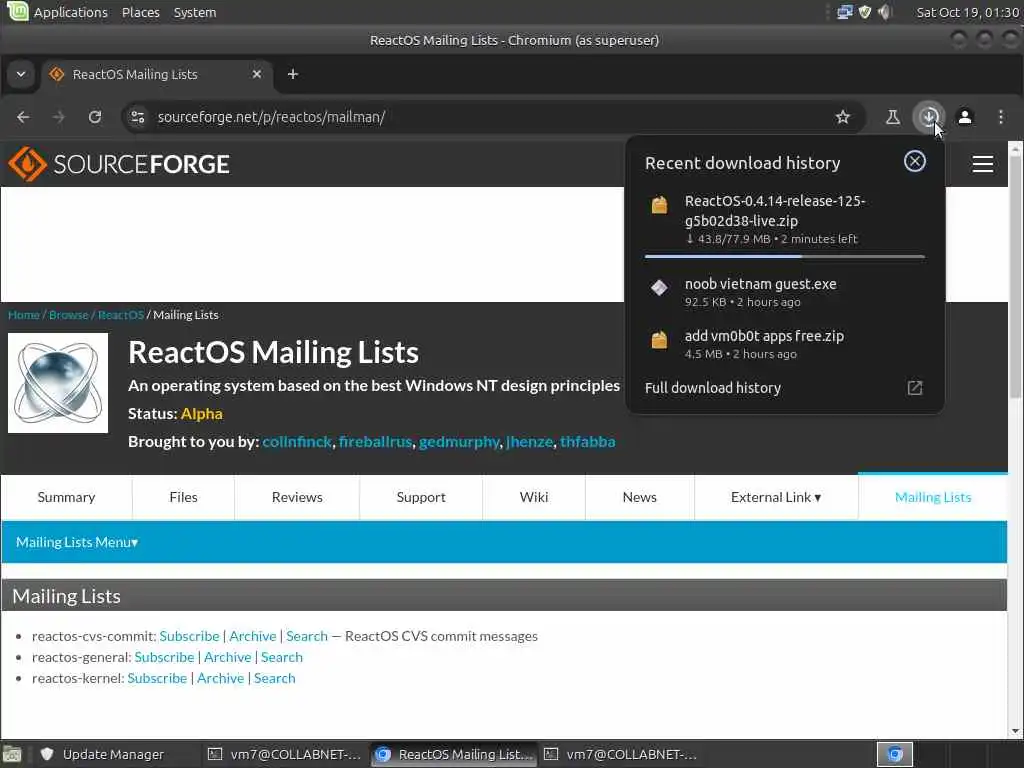Open contributor thfabba profile link
The width and height of the screenshot is (1024, 768).
pyautogui.click(x=588, y=442)
